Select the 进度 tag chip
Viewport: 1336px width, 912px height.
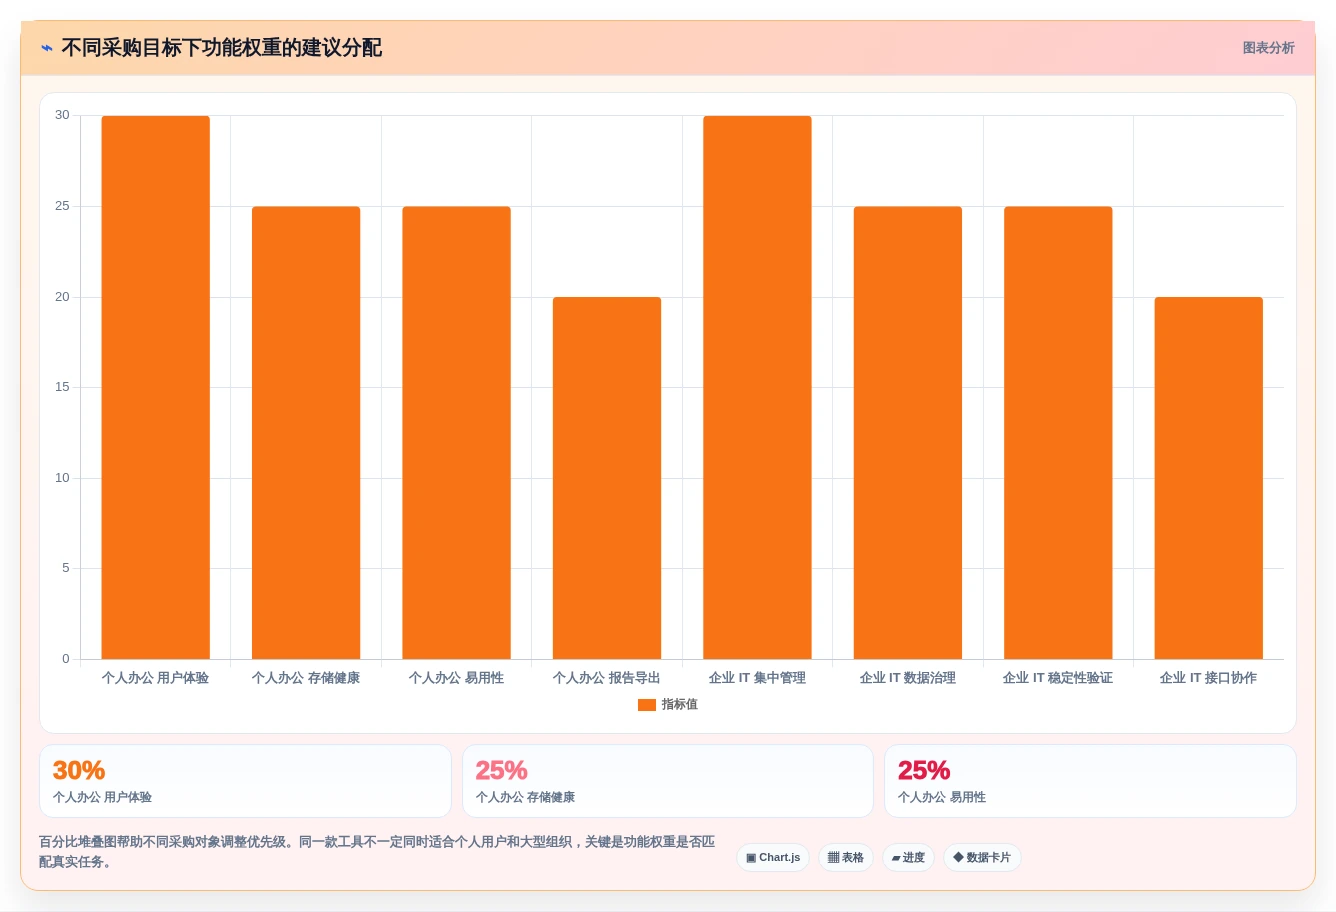click(x=908, y=858)
